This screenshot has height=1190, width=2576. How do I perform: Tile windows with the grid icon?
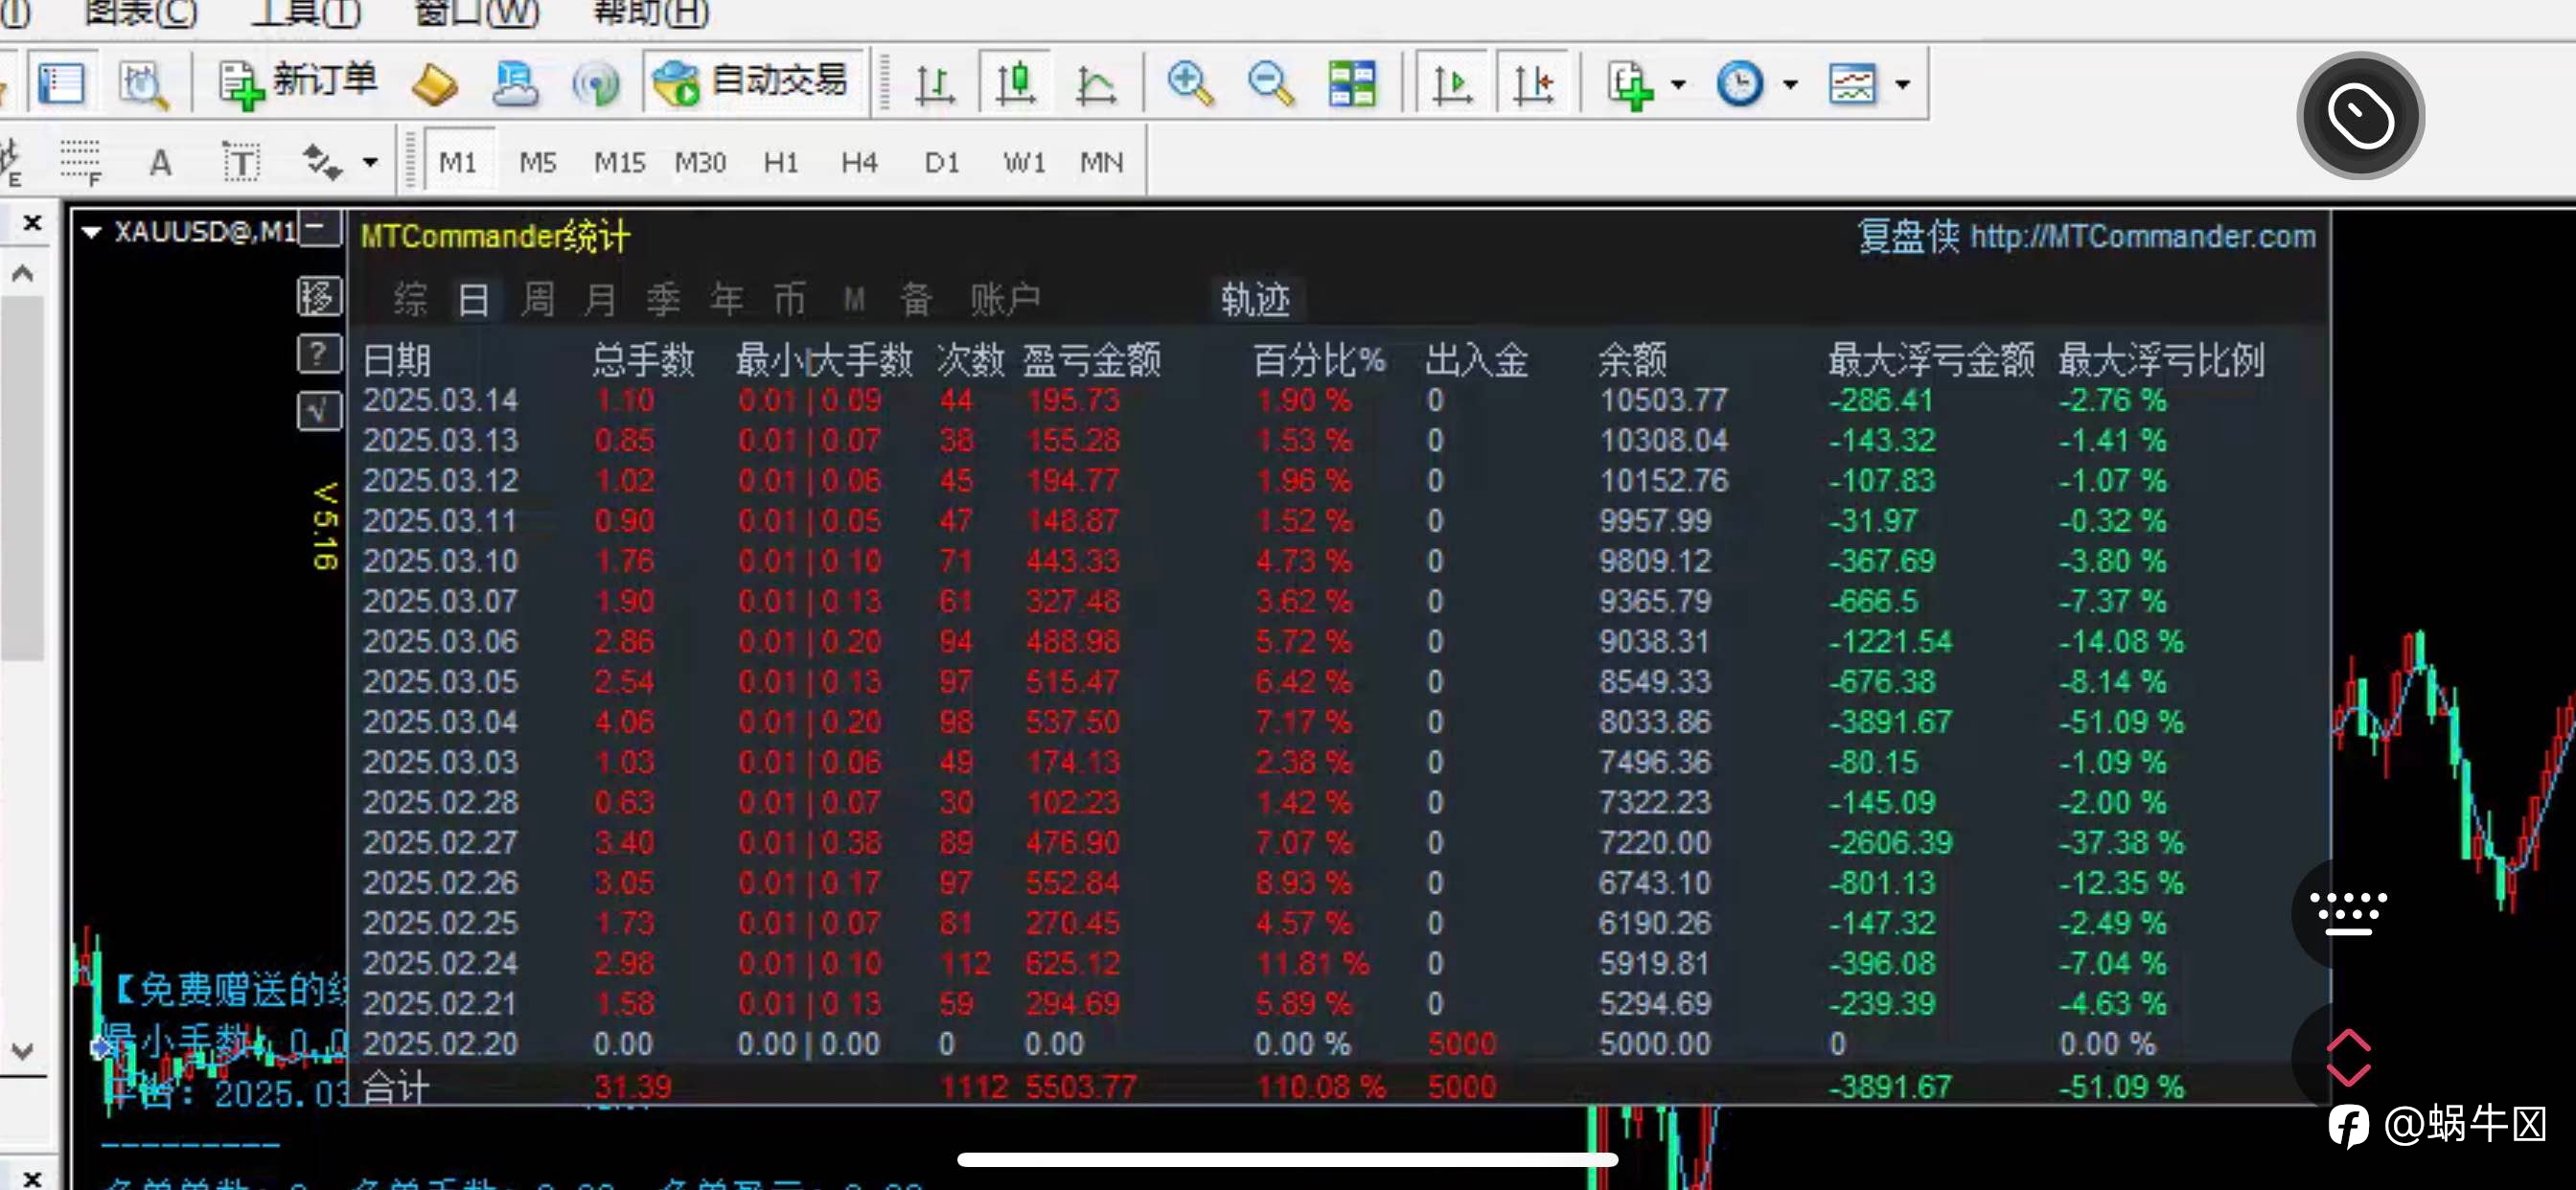(1352, 83)
